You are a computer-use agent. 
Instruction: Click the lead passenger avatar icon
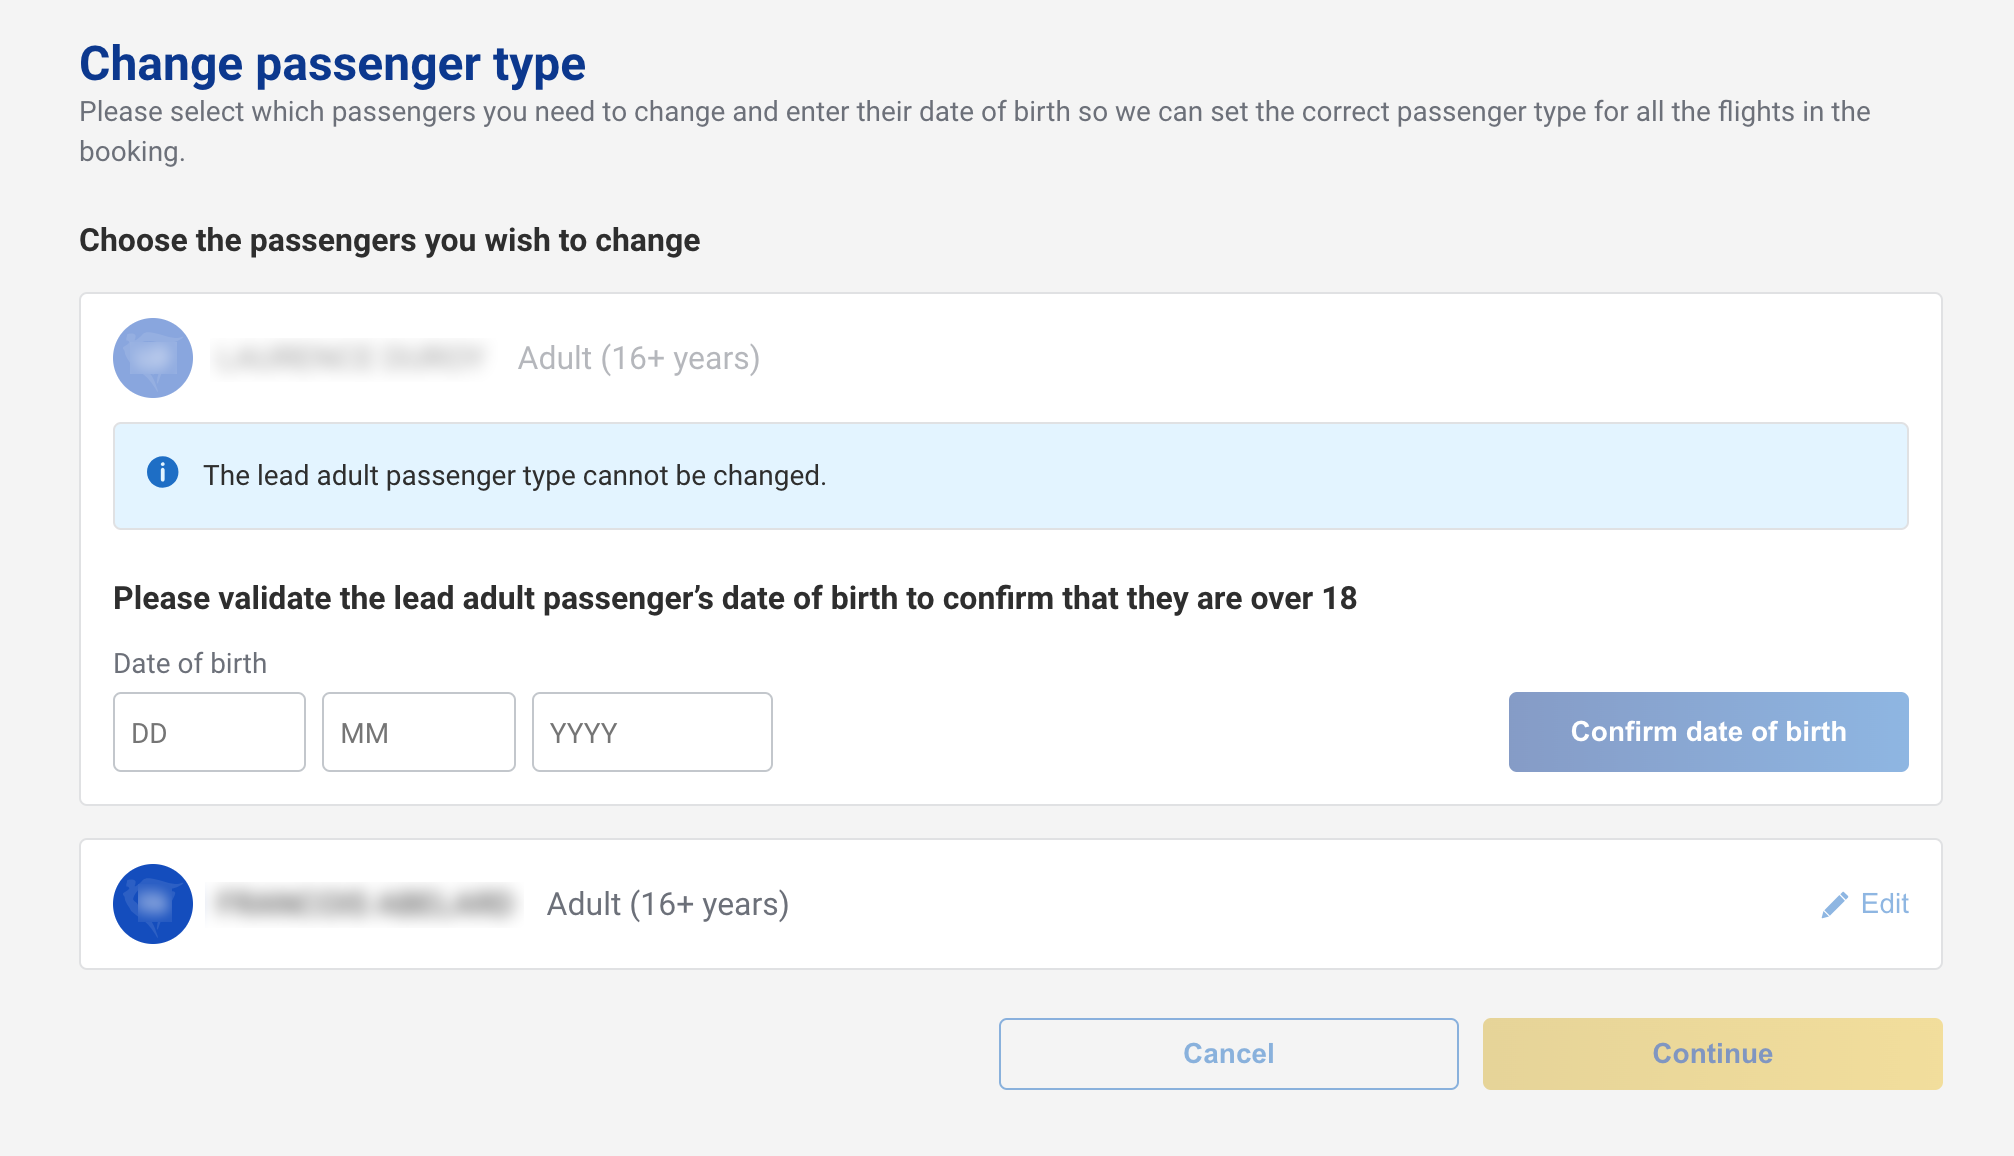[153, 358]
